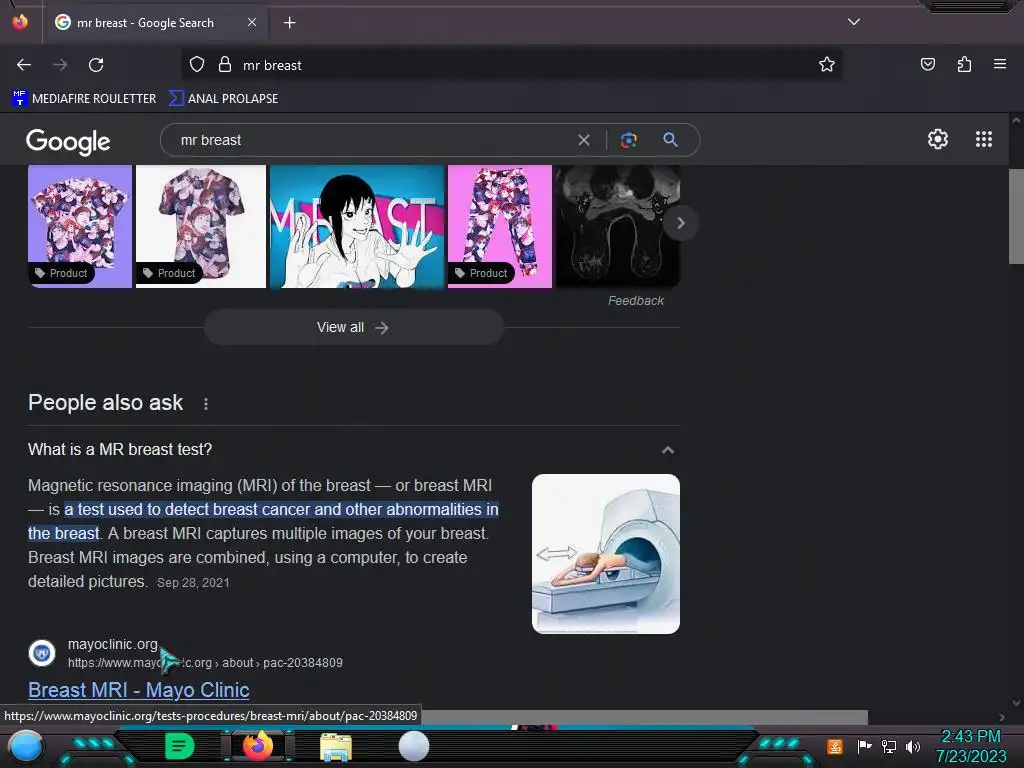The image size is (1024, 768).
Task: Click the vertical page scrollbar thumb
Action: 1016,216
